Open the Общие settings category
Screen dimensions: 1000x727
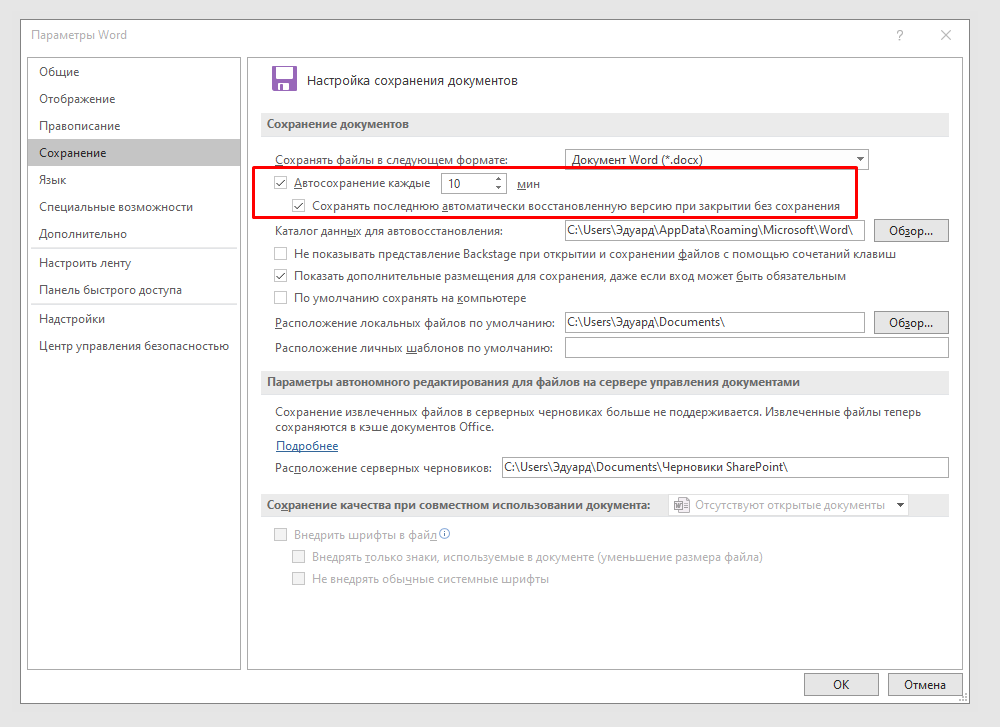[134, 72]
